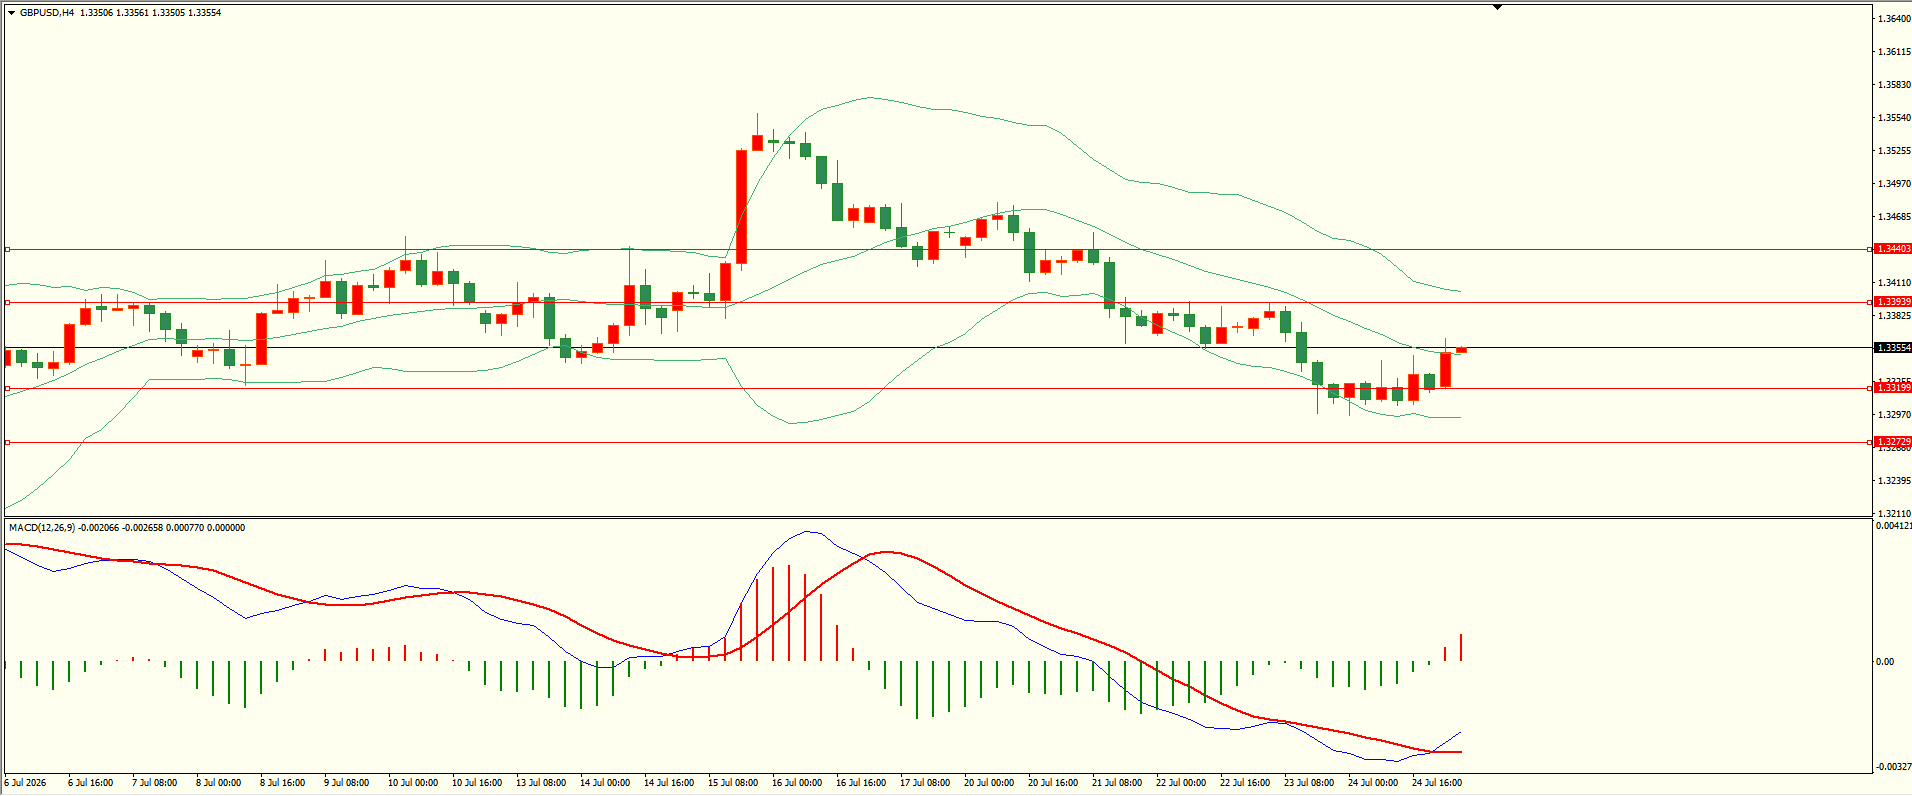
Task: Click the 1.32110 price scale value
Action: tap(1894, 513)
